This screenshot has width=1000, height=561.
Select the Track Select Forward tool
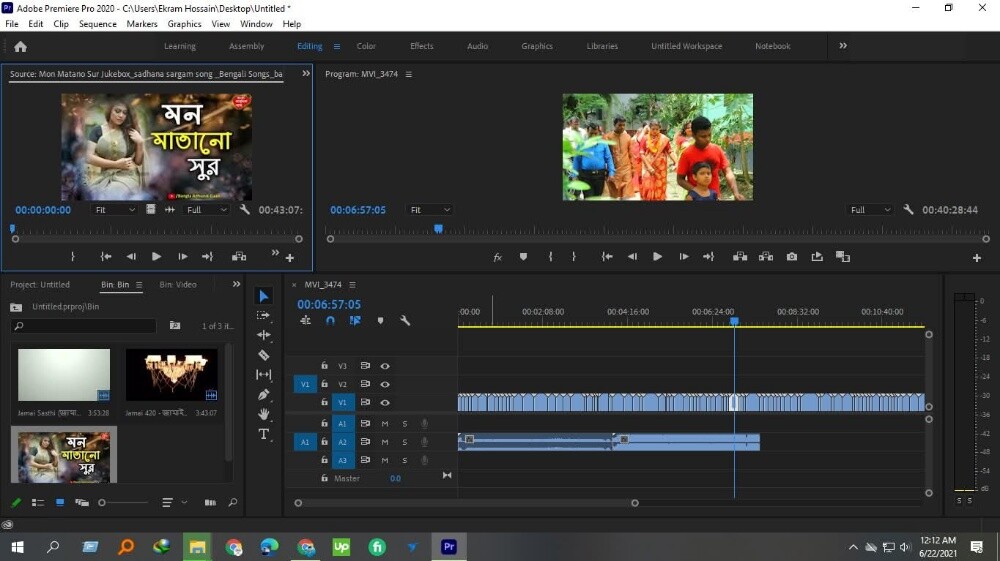[x=263, y=315]
